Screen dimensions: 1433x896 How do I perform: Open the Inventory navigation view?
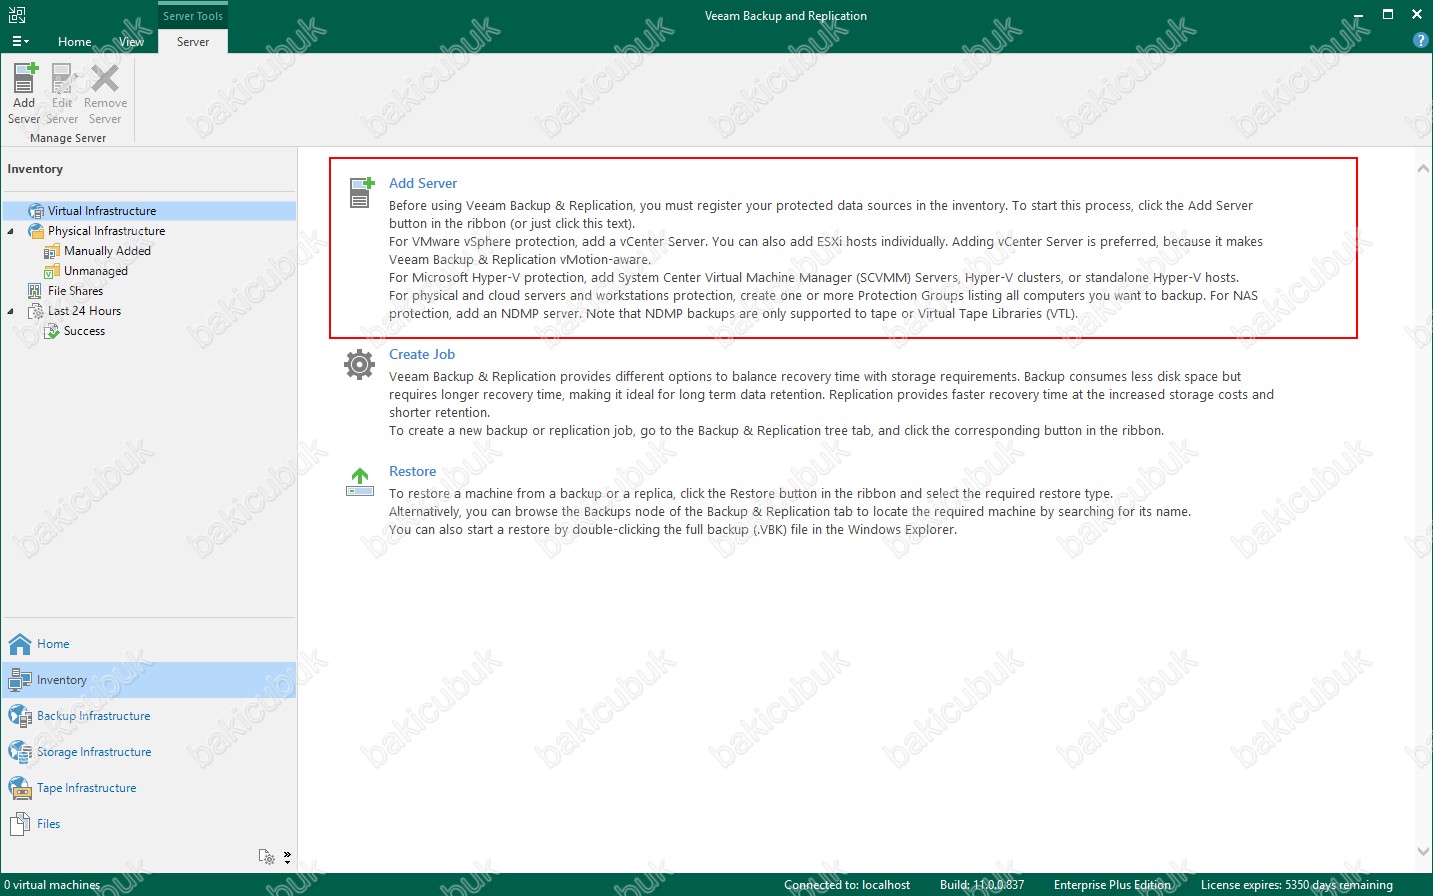149,680
